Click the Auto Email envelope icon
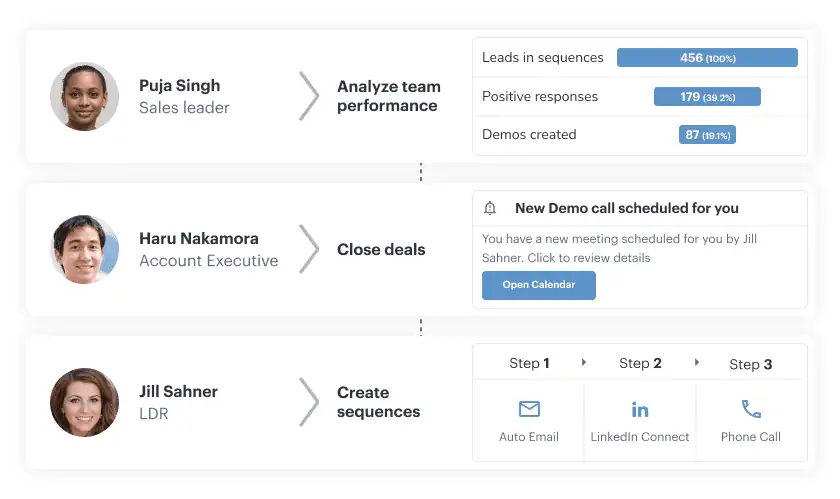Viewport: 840px width, 499px height. [x=529, y=409]
